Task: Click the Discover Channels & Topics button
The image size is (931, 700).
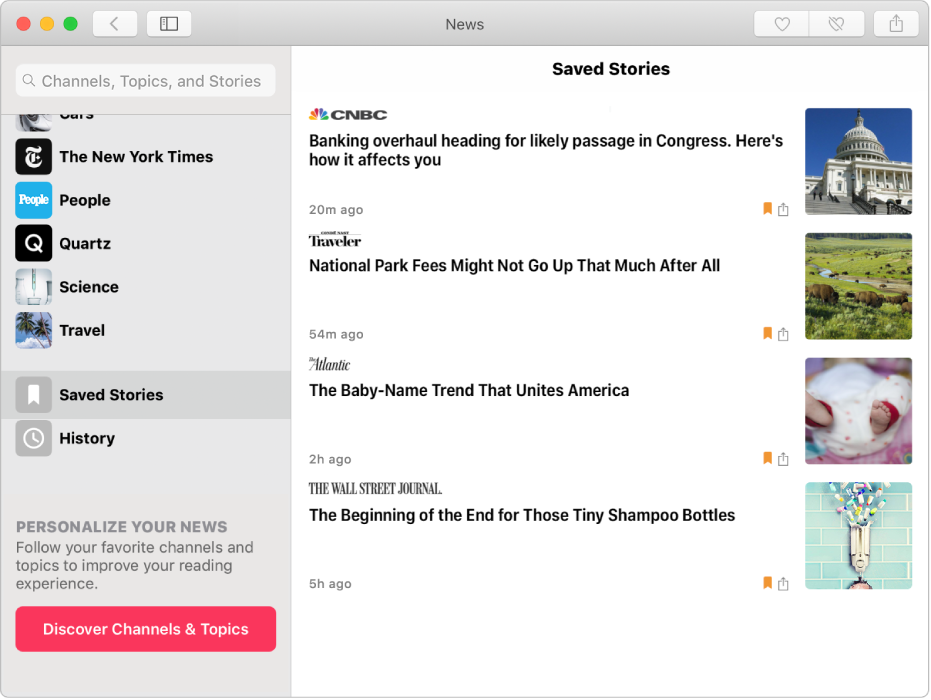Action: coord(146,629)
